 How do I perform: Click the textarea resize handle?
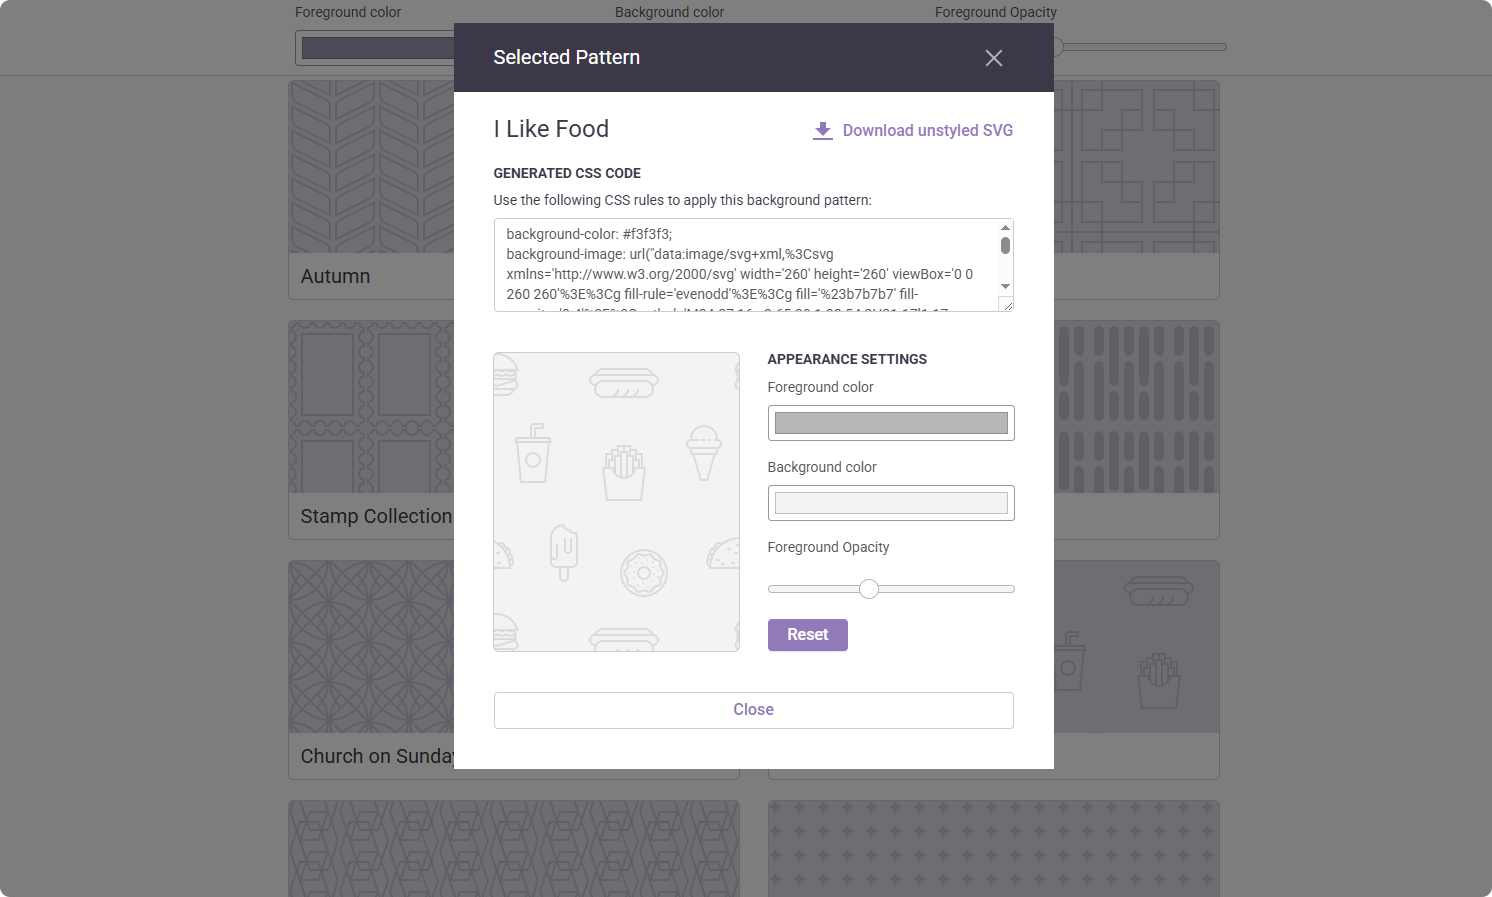pyautogui.click(x=1006, y=304)
